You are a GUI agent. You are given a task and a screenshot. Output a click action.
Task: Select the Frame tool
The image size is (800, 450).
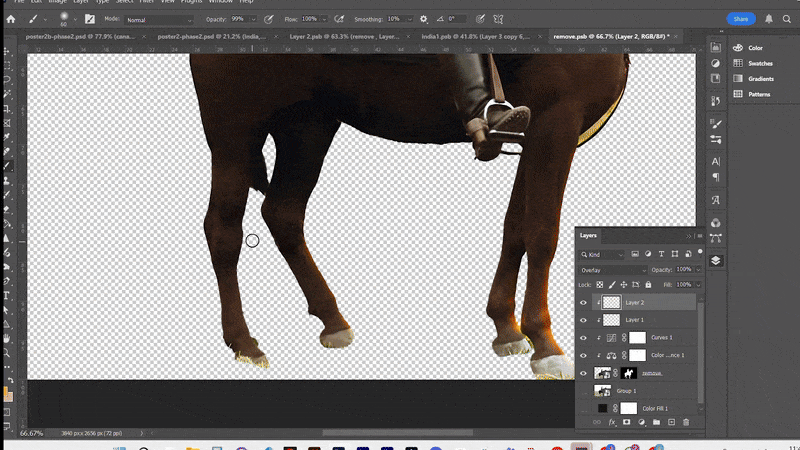(x=7, y=123)
